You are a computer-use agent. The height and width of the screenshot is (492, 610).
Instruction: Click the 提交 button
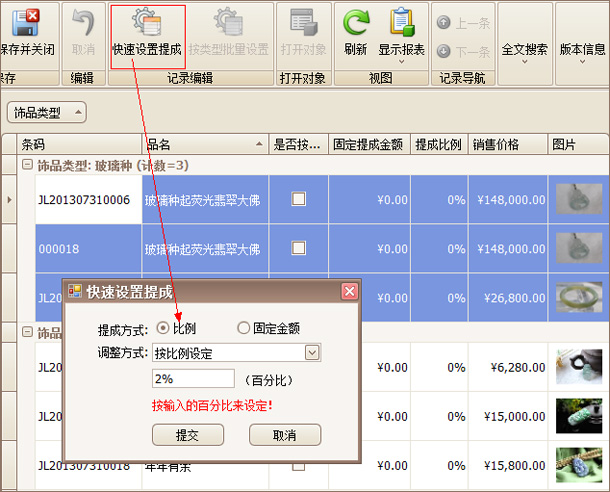coord(188,435)
